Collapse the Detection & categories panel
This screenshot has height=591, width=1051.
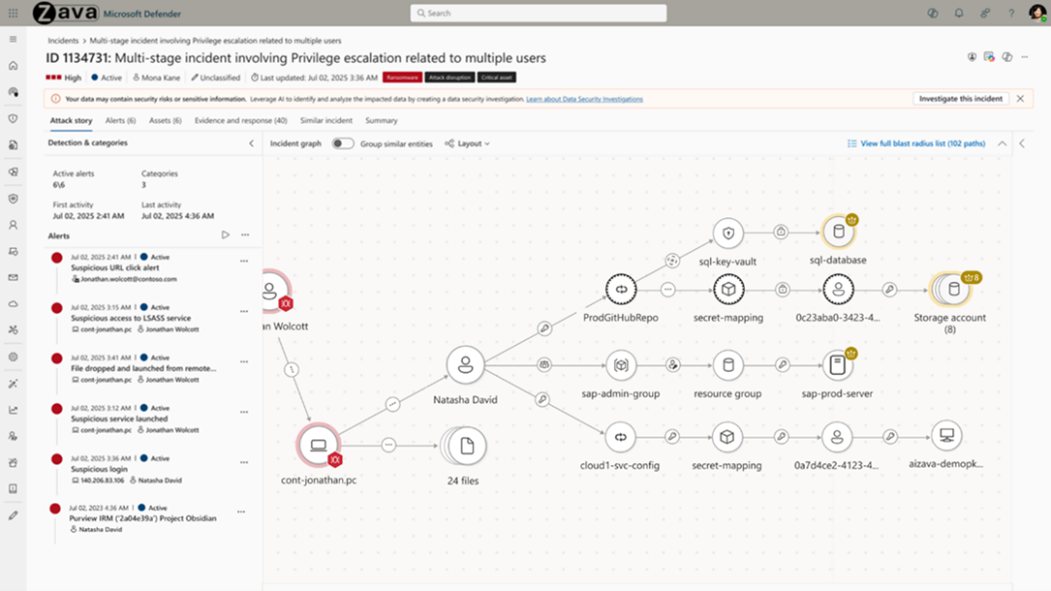click(251, 143)
